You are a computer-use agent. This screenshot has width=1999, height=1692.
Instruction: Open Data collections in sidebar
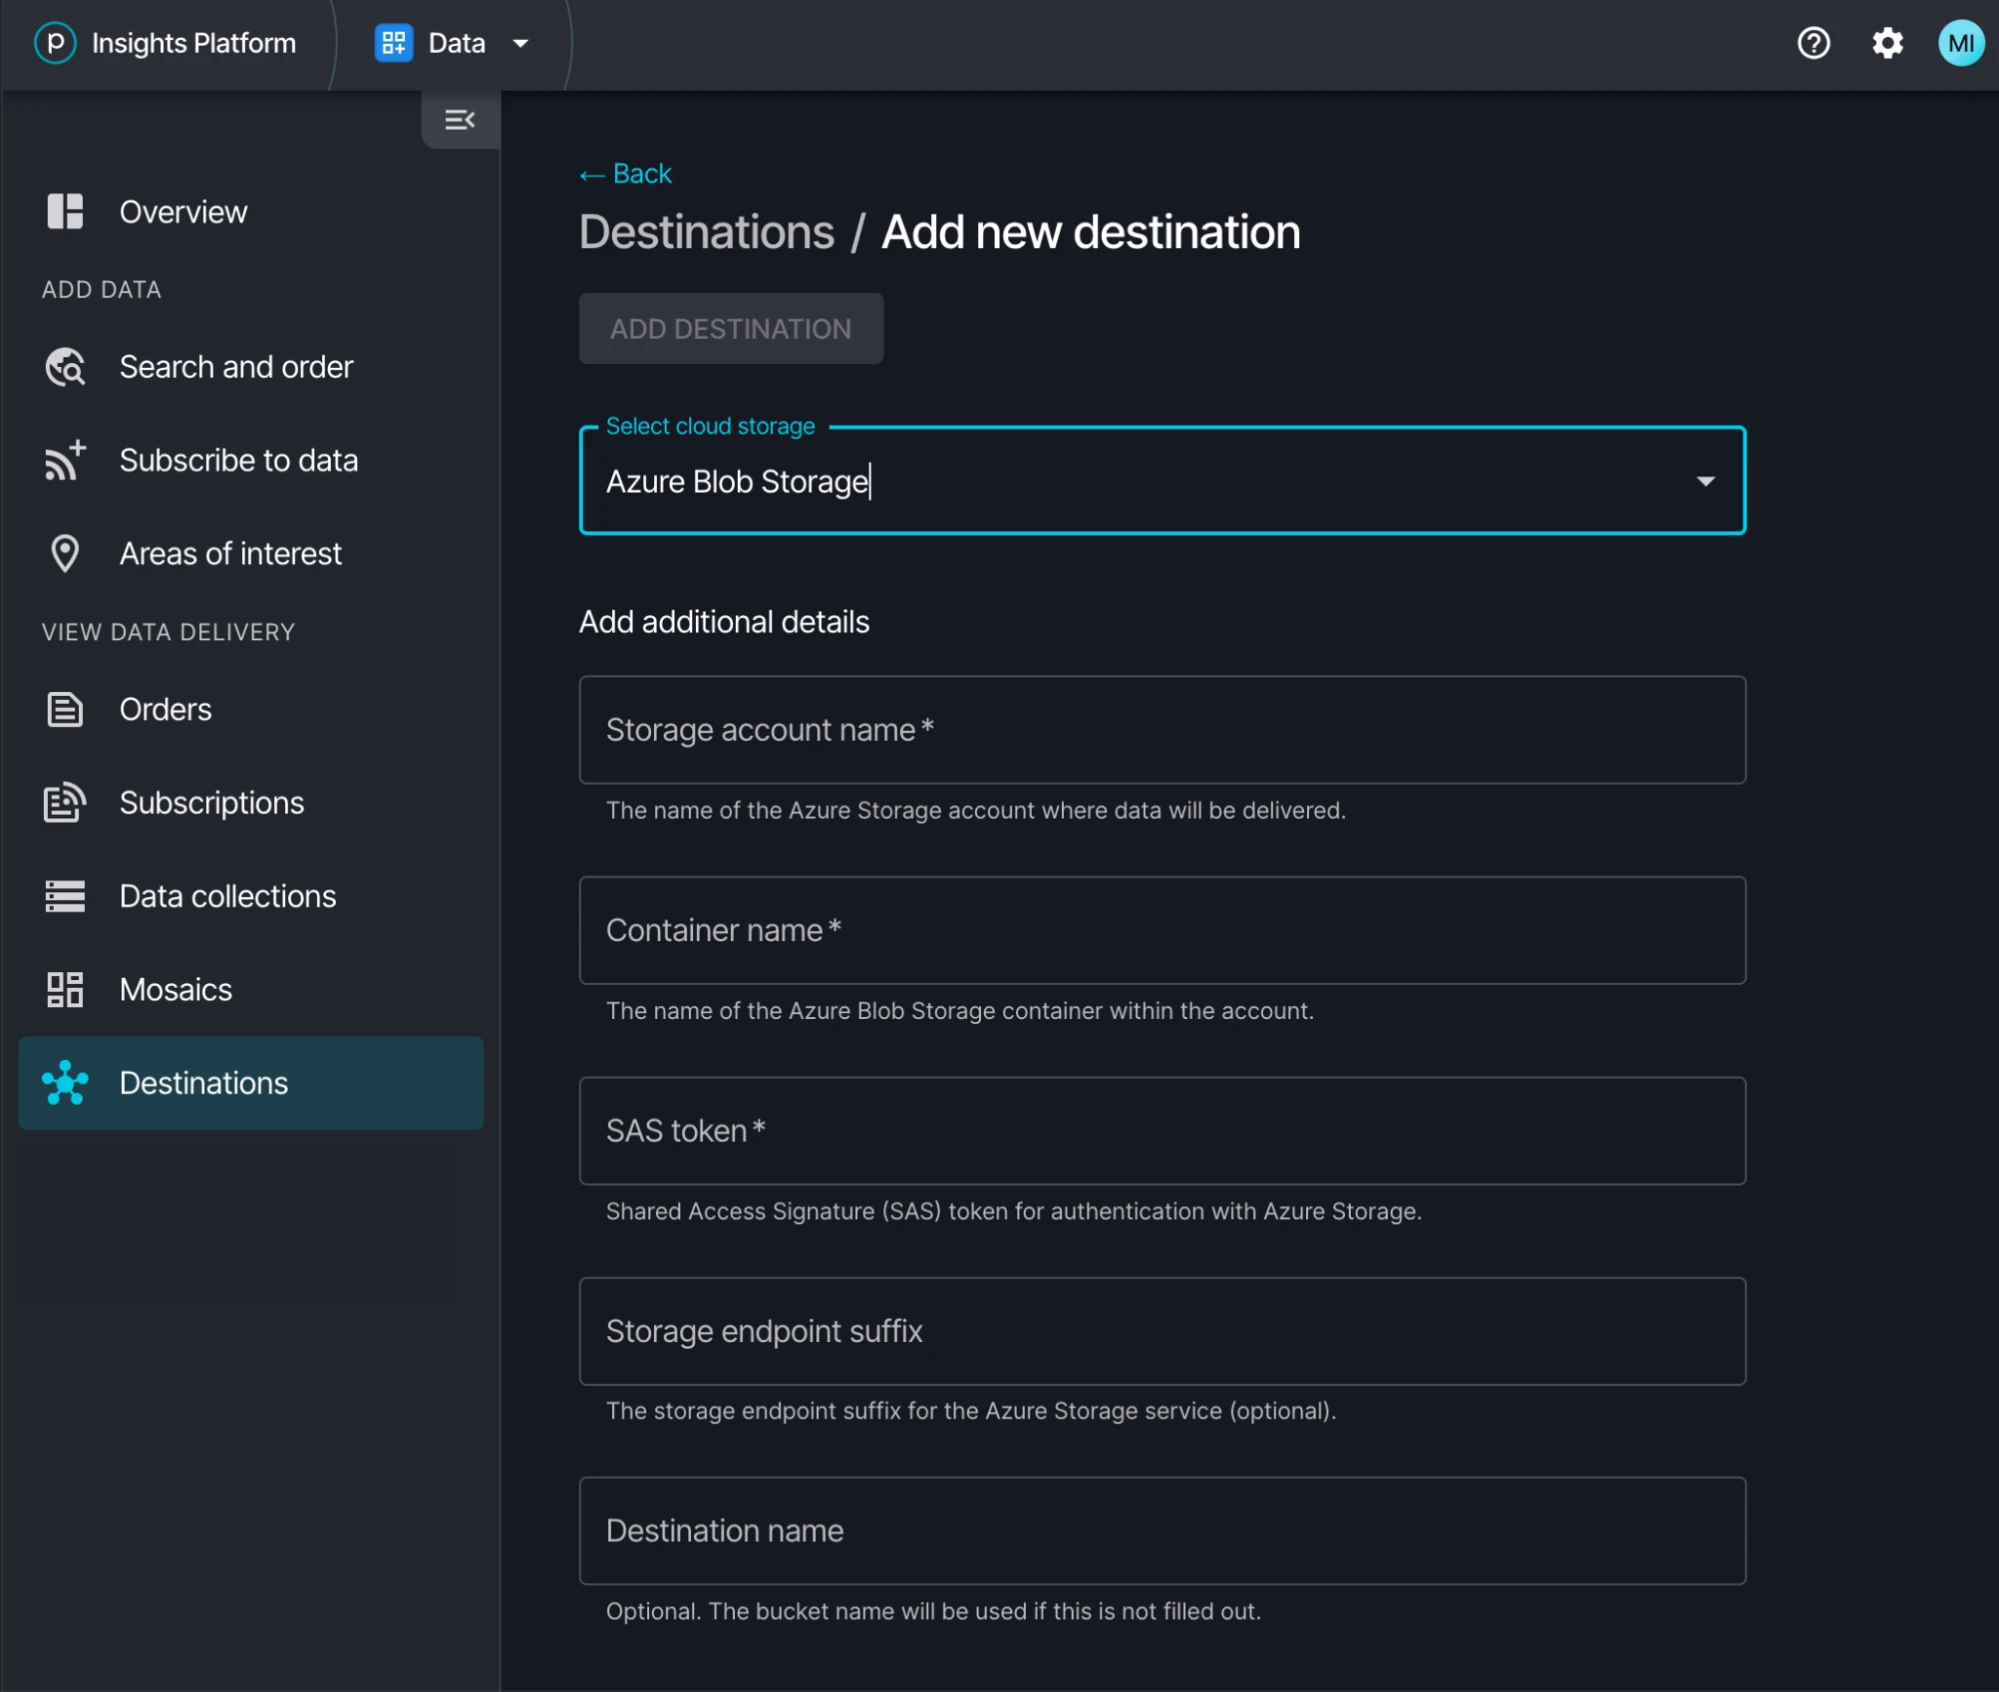pyautogui.click(x=227, y=896)
